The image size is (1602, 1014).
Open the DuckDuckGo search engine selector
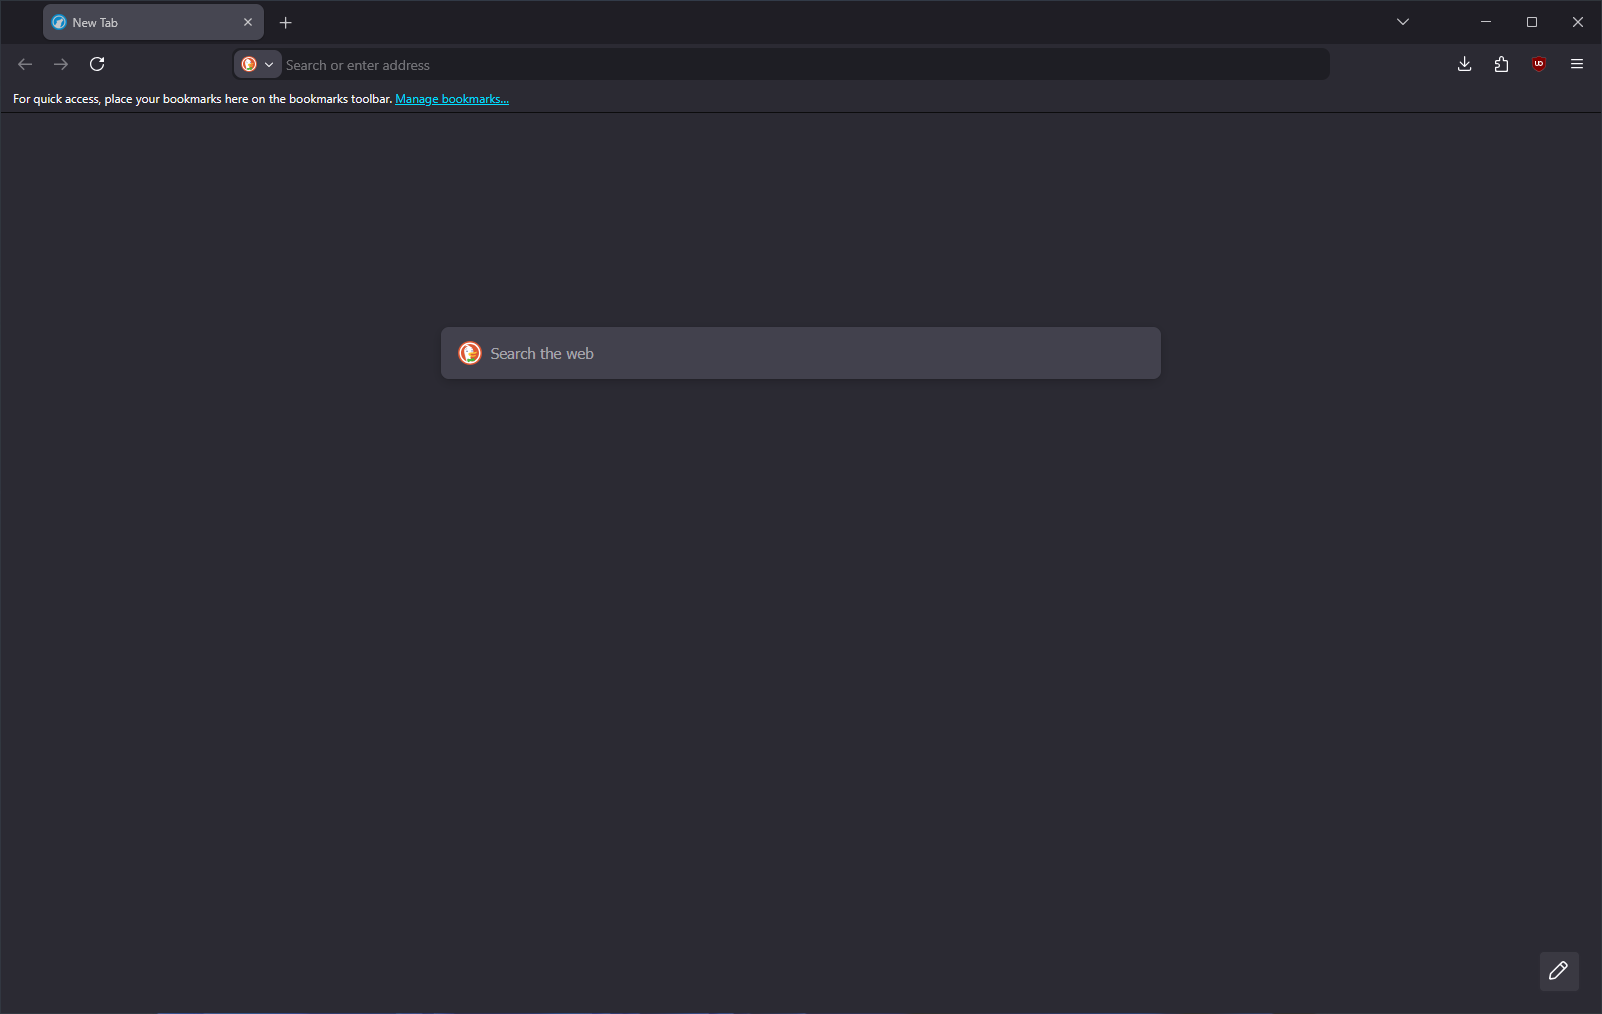point(257,64)
